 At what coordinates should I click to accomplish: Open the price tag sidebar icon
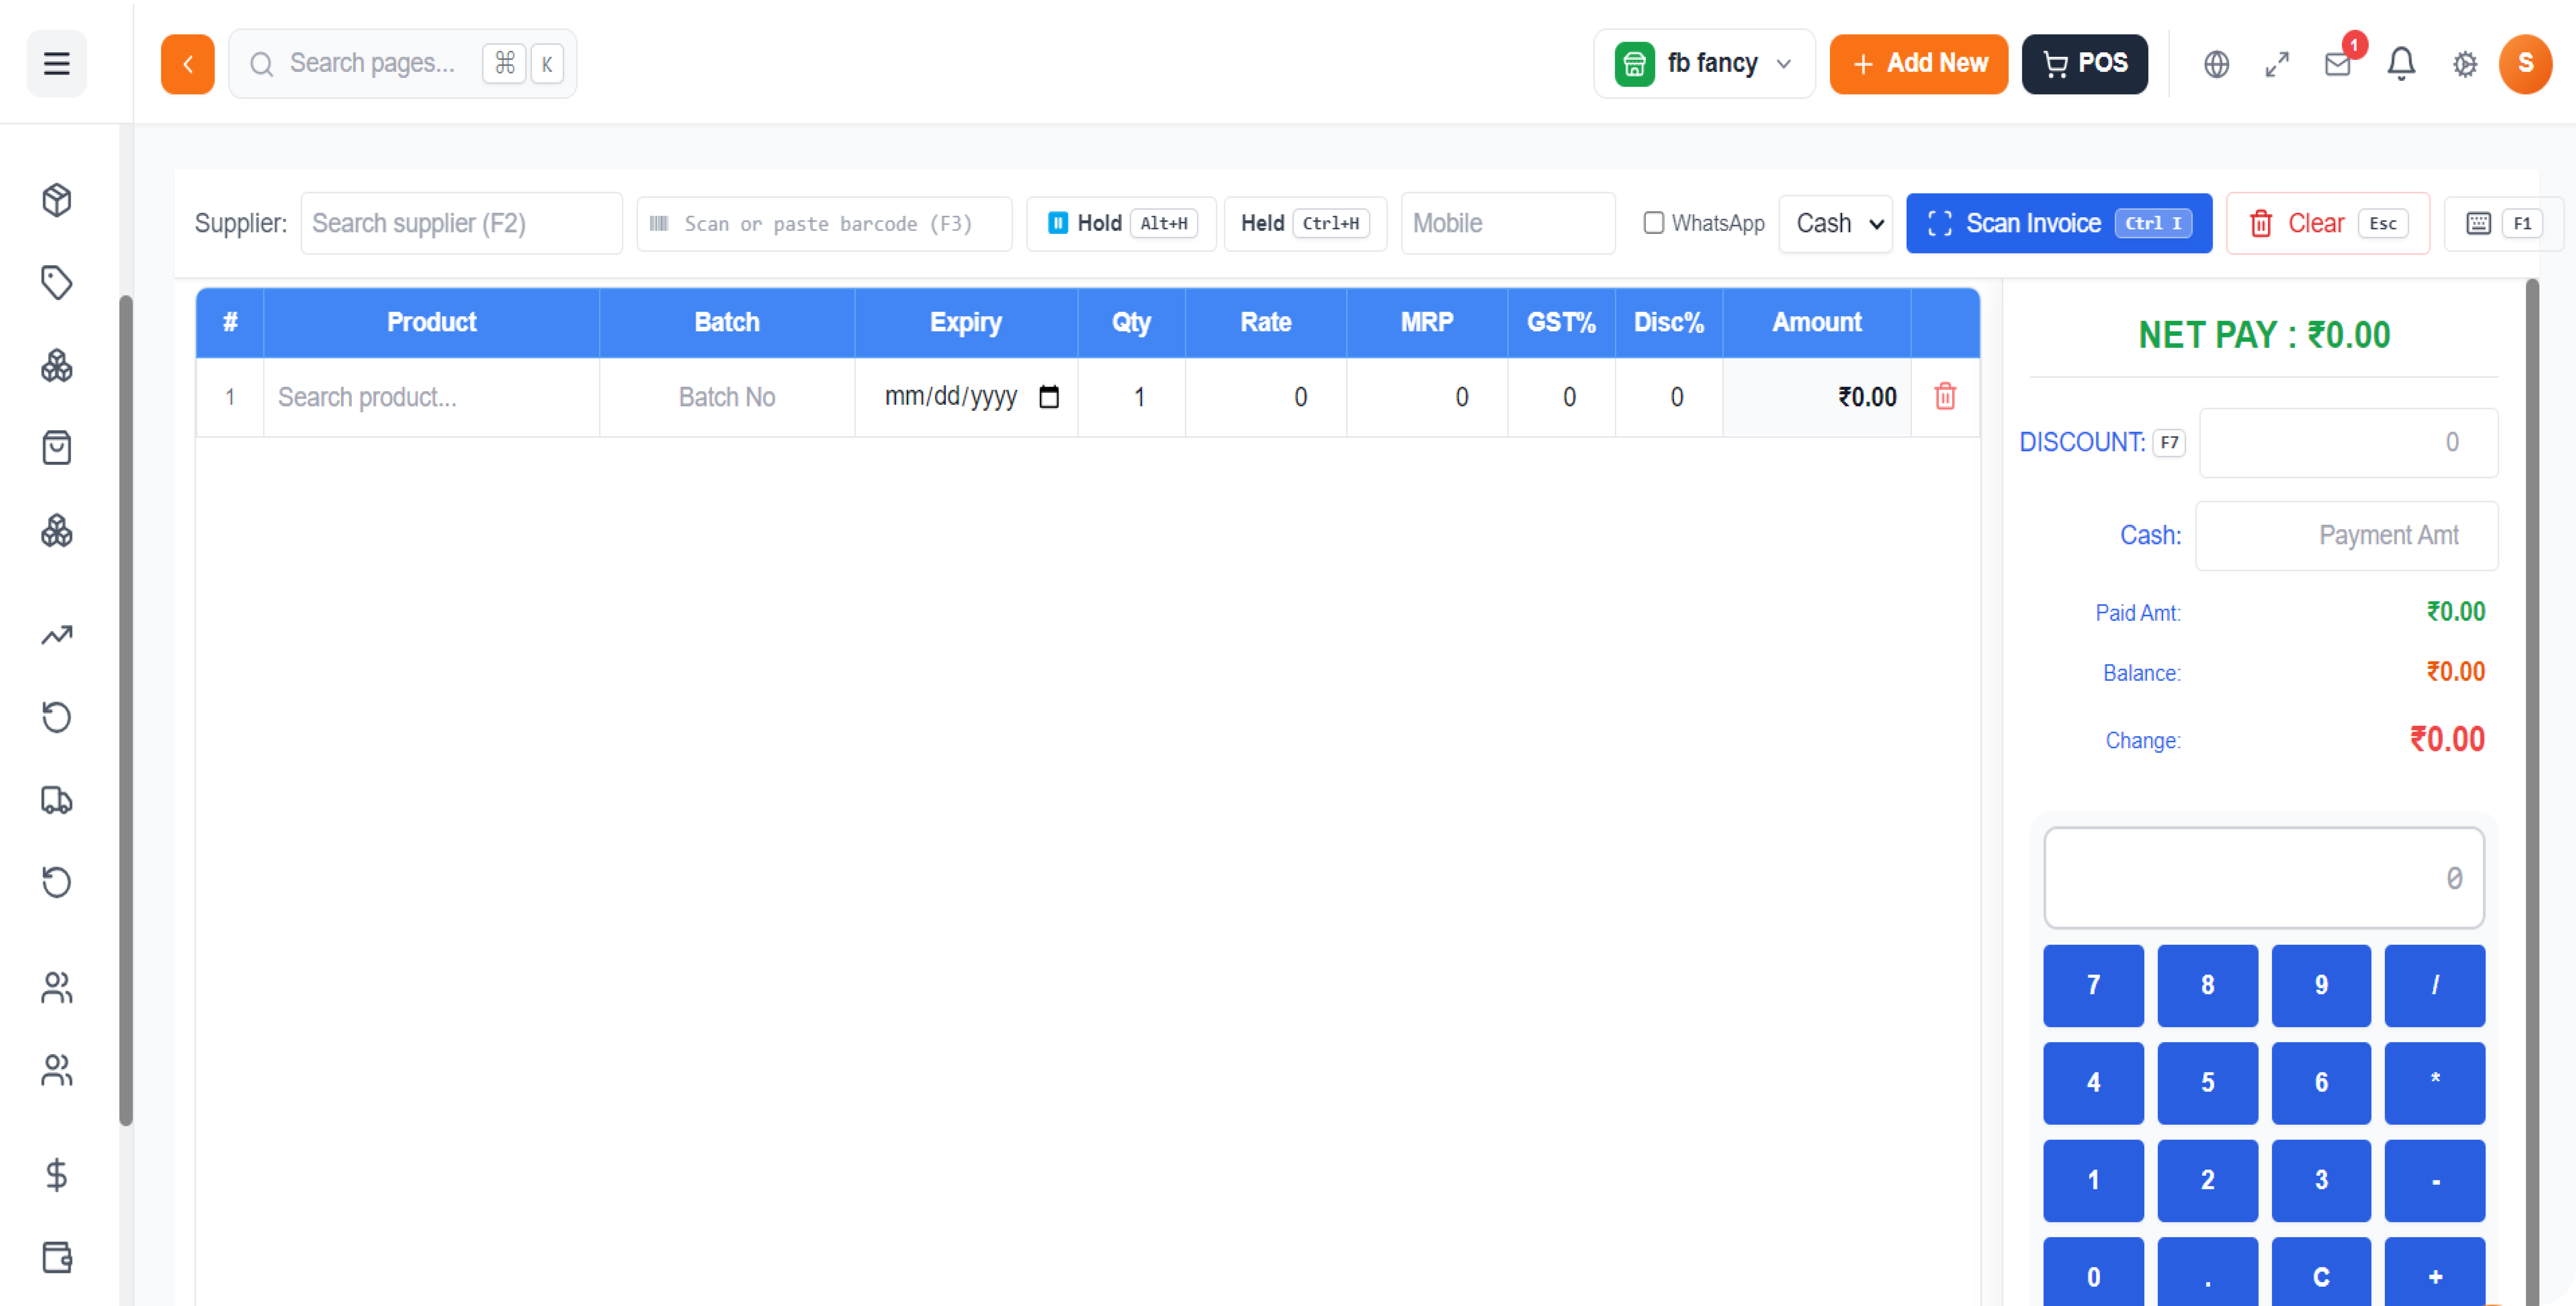tap(57, 283)
